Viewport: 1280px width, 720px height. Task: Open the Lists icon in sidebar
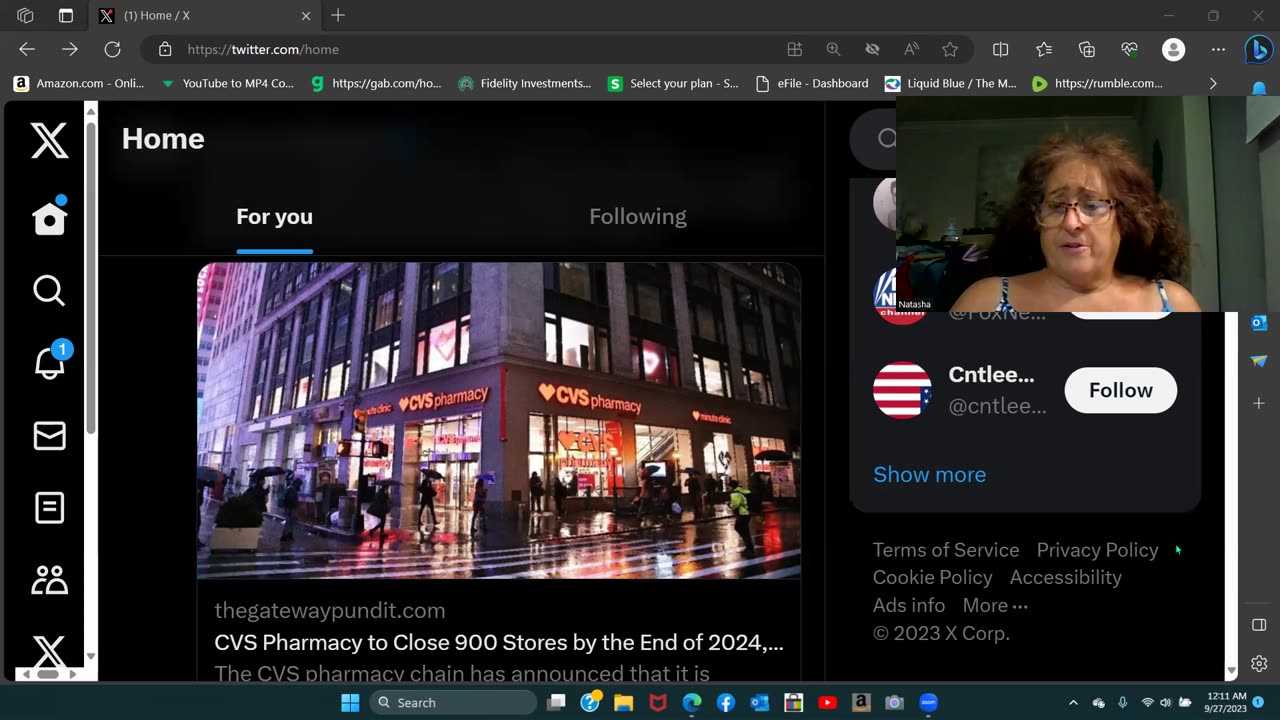(x=49, y=508)
